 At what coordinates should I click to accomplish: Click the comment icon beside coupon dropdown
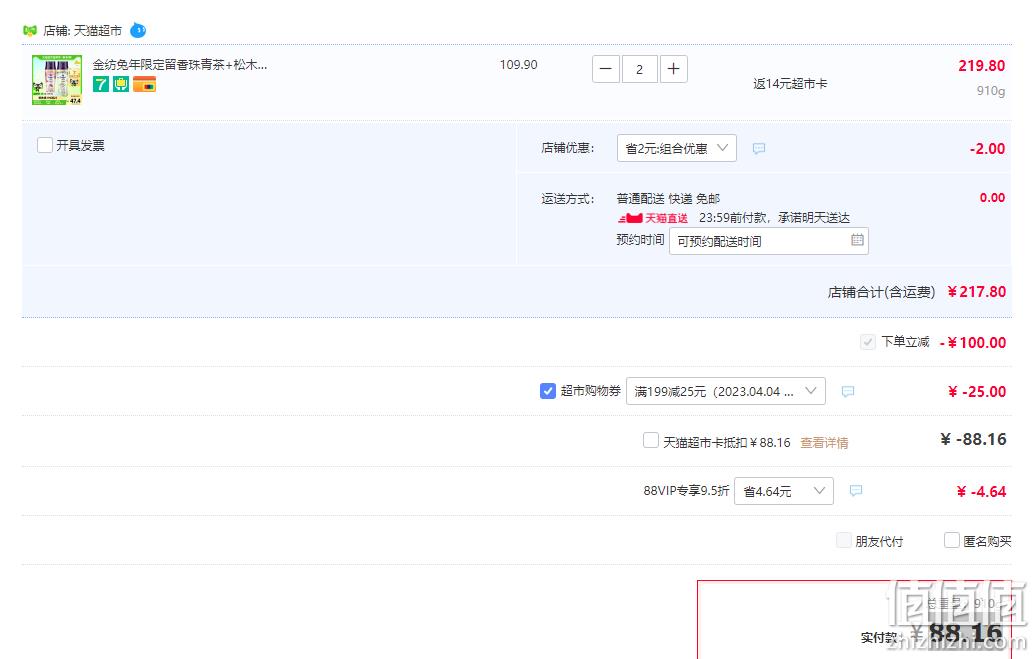(848, 391)
